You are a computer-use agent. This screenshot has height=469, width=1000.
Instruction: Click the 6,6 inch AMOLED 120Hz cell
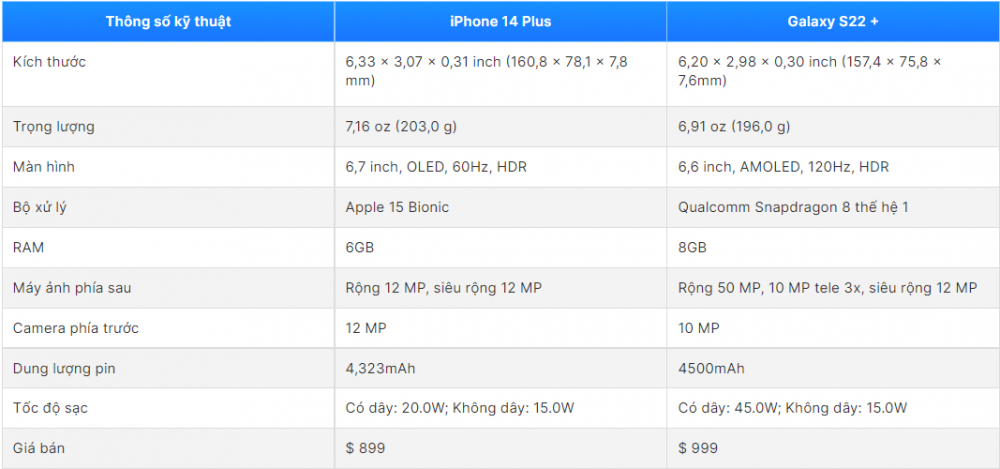coord(783,167)
